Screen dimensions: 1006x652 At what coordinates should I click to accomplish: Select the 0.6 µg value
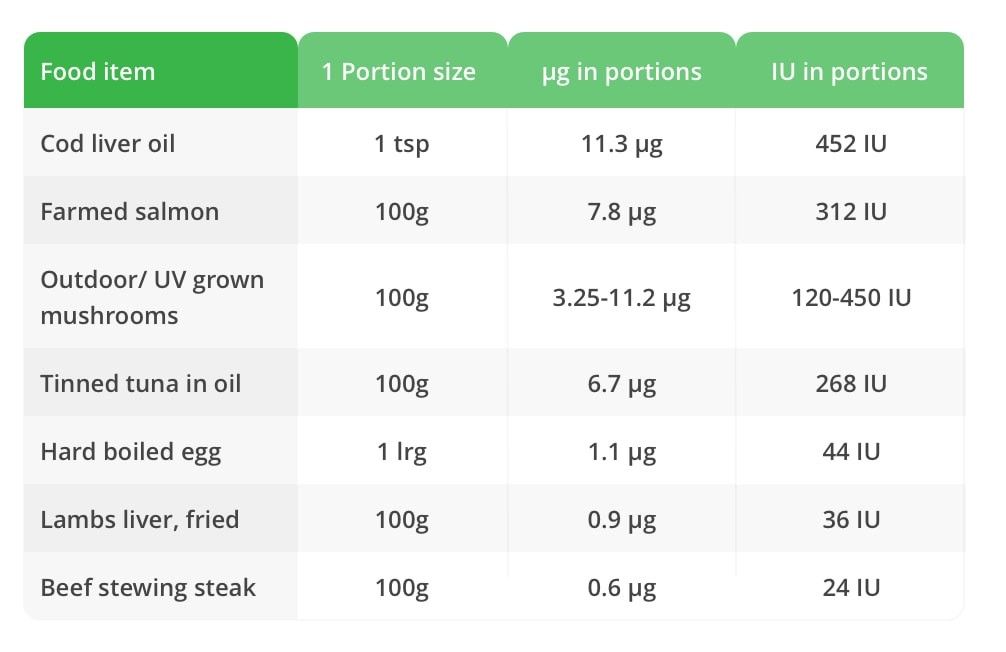pos(621,587)
